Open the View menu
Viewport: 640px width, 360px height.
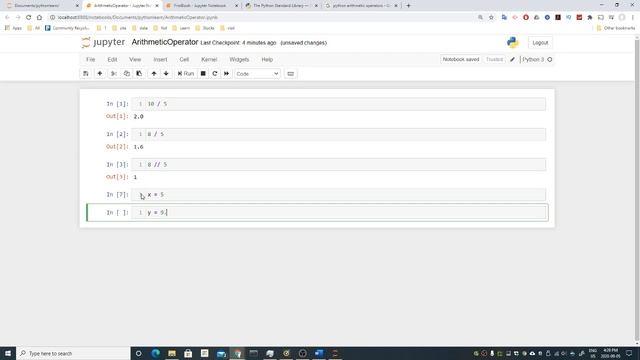(135, 60)
